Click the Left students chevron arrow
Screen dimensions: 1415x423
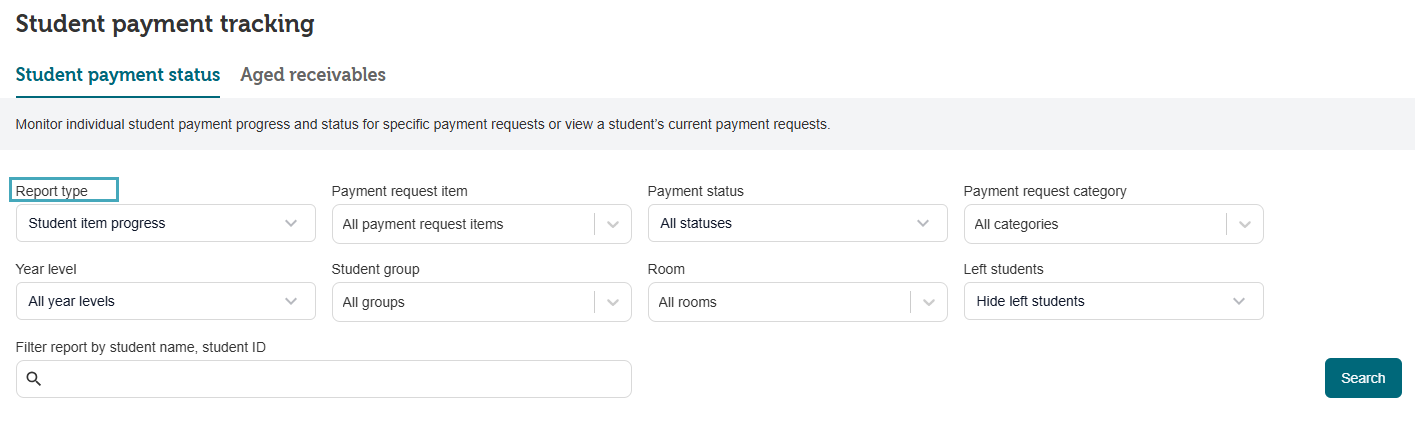click(1239, 301)
